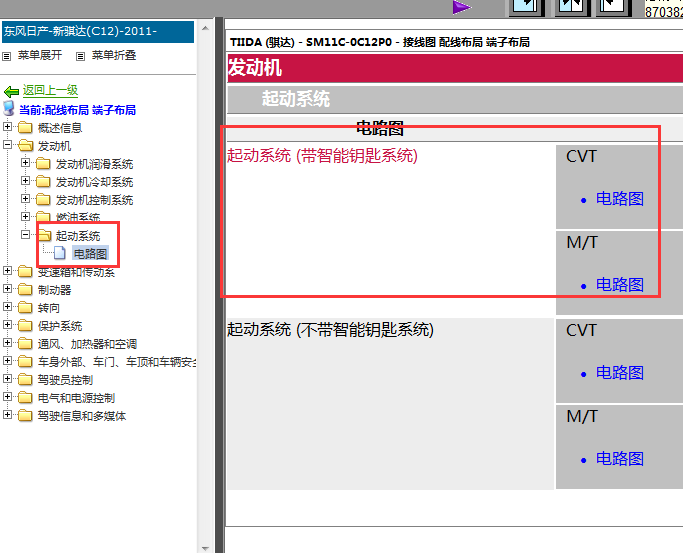The image size is (683, 553).
Task: Click the left panel scrollbar down arrow
Action: (206, 546)
